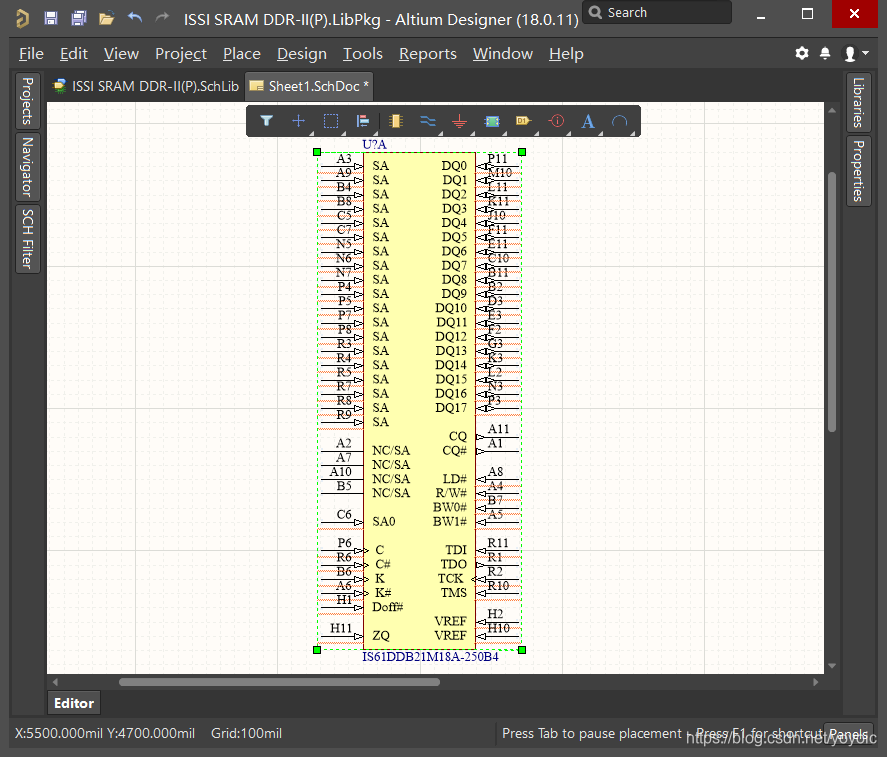Click the Grid:100mil status text
The height and width of the screenshot is (757, 887).
click(x=246, y=734)
